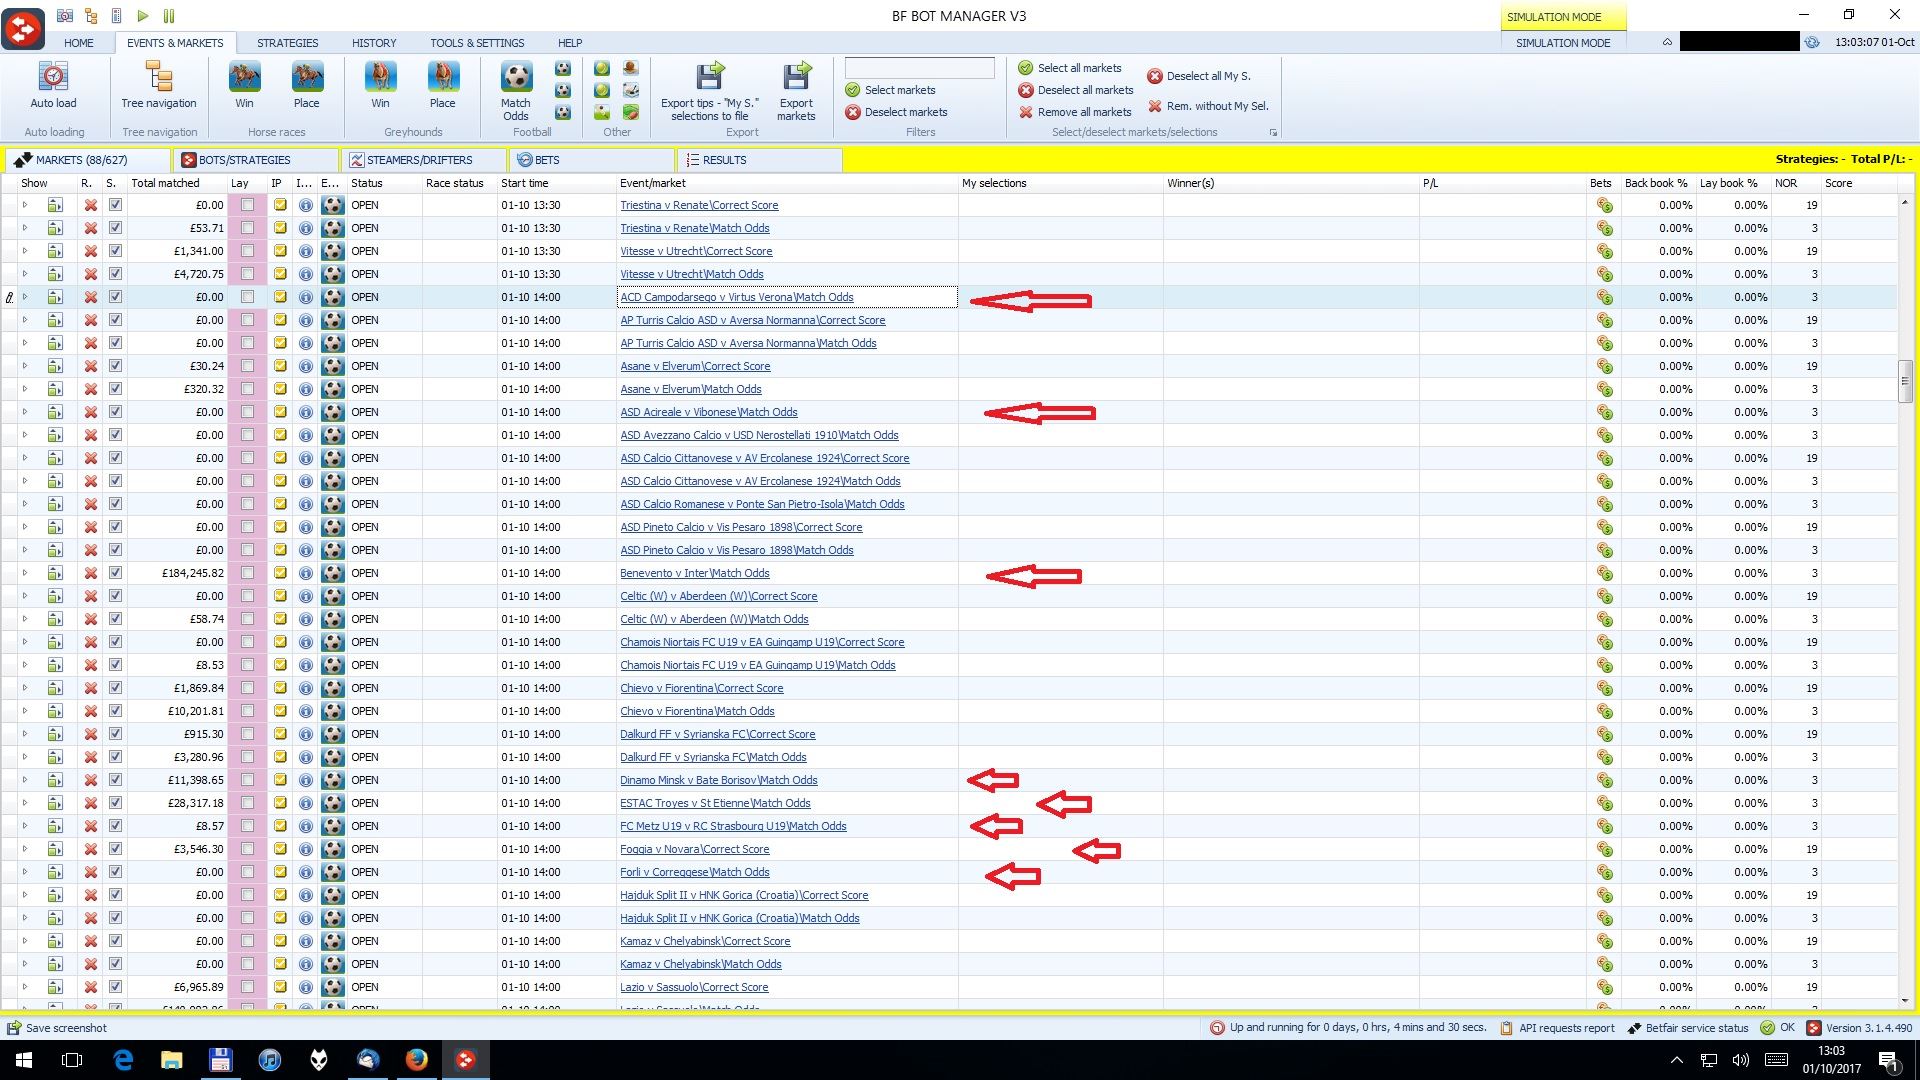Open Firefox from the taskbar
The height and width of the screenshot is (1080, 1920).
[417, 1060]
